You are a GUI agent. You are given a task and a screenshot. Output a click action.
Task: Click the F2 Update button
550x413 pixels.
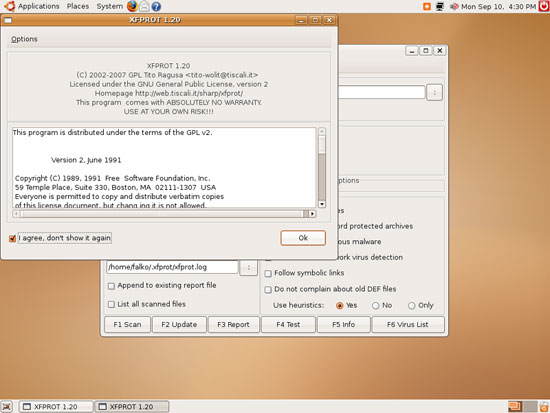point(179,325)
